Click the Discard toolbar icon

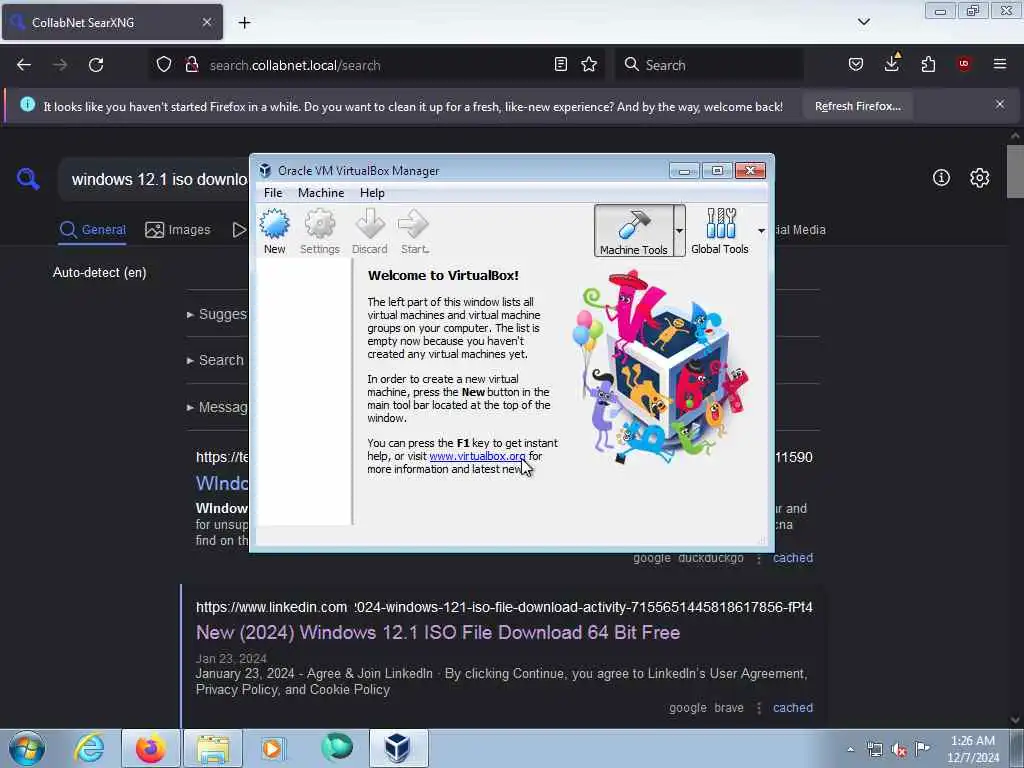pyautogui.click(x=370, y=231)
